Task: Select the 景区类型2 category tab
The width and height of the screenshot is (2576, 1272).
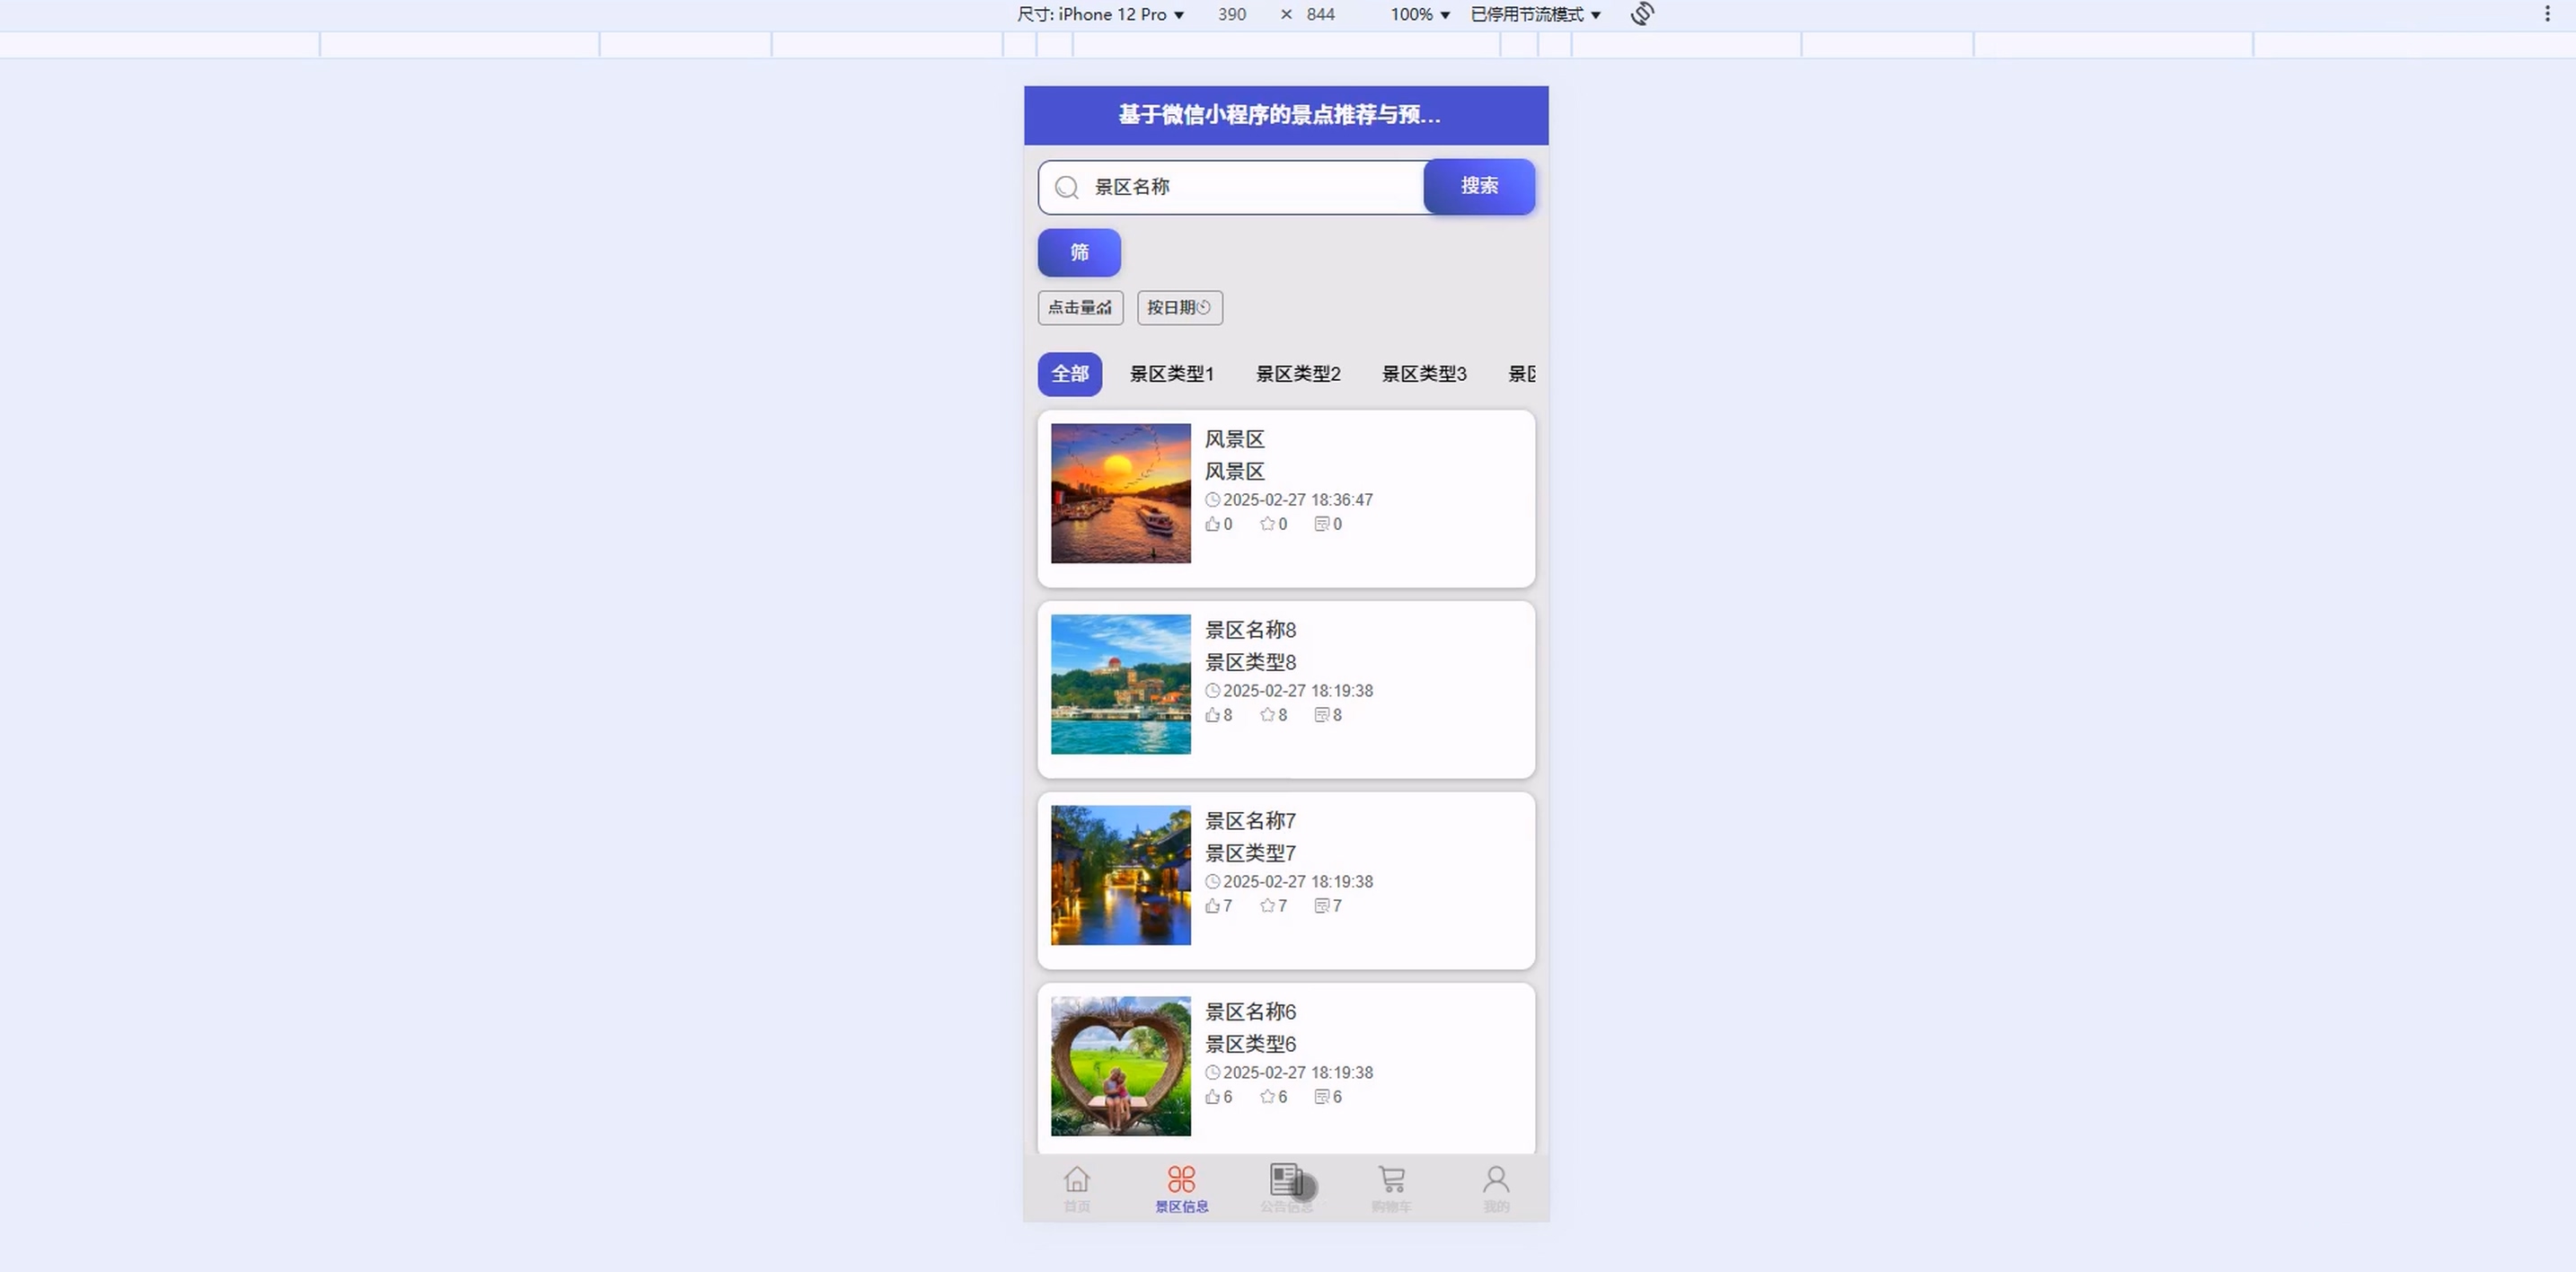Action: pyautogui.click(x=1298, y=374)
